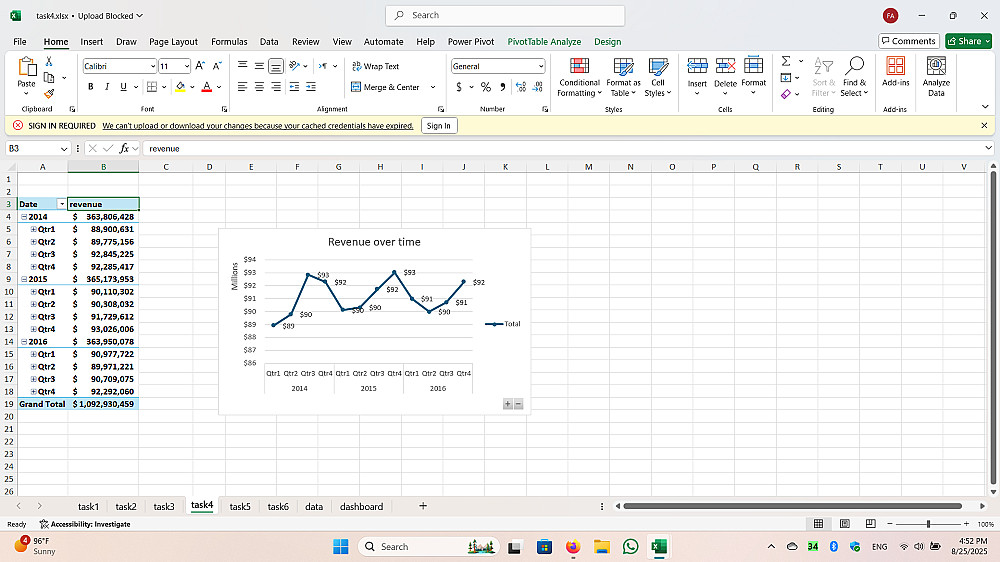
Task: Switch to Page Layout view in status bar
Action: tap(844, 524)
